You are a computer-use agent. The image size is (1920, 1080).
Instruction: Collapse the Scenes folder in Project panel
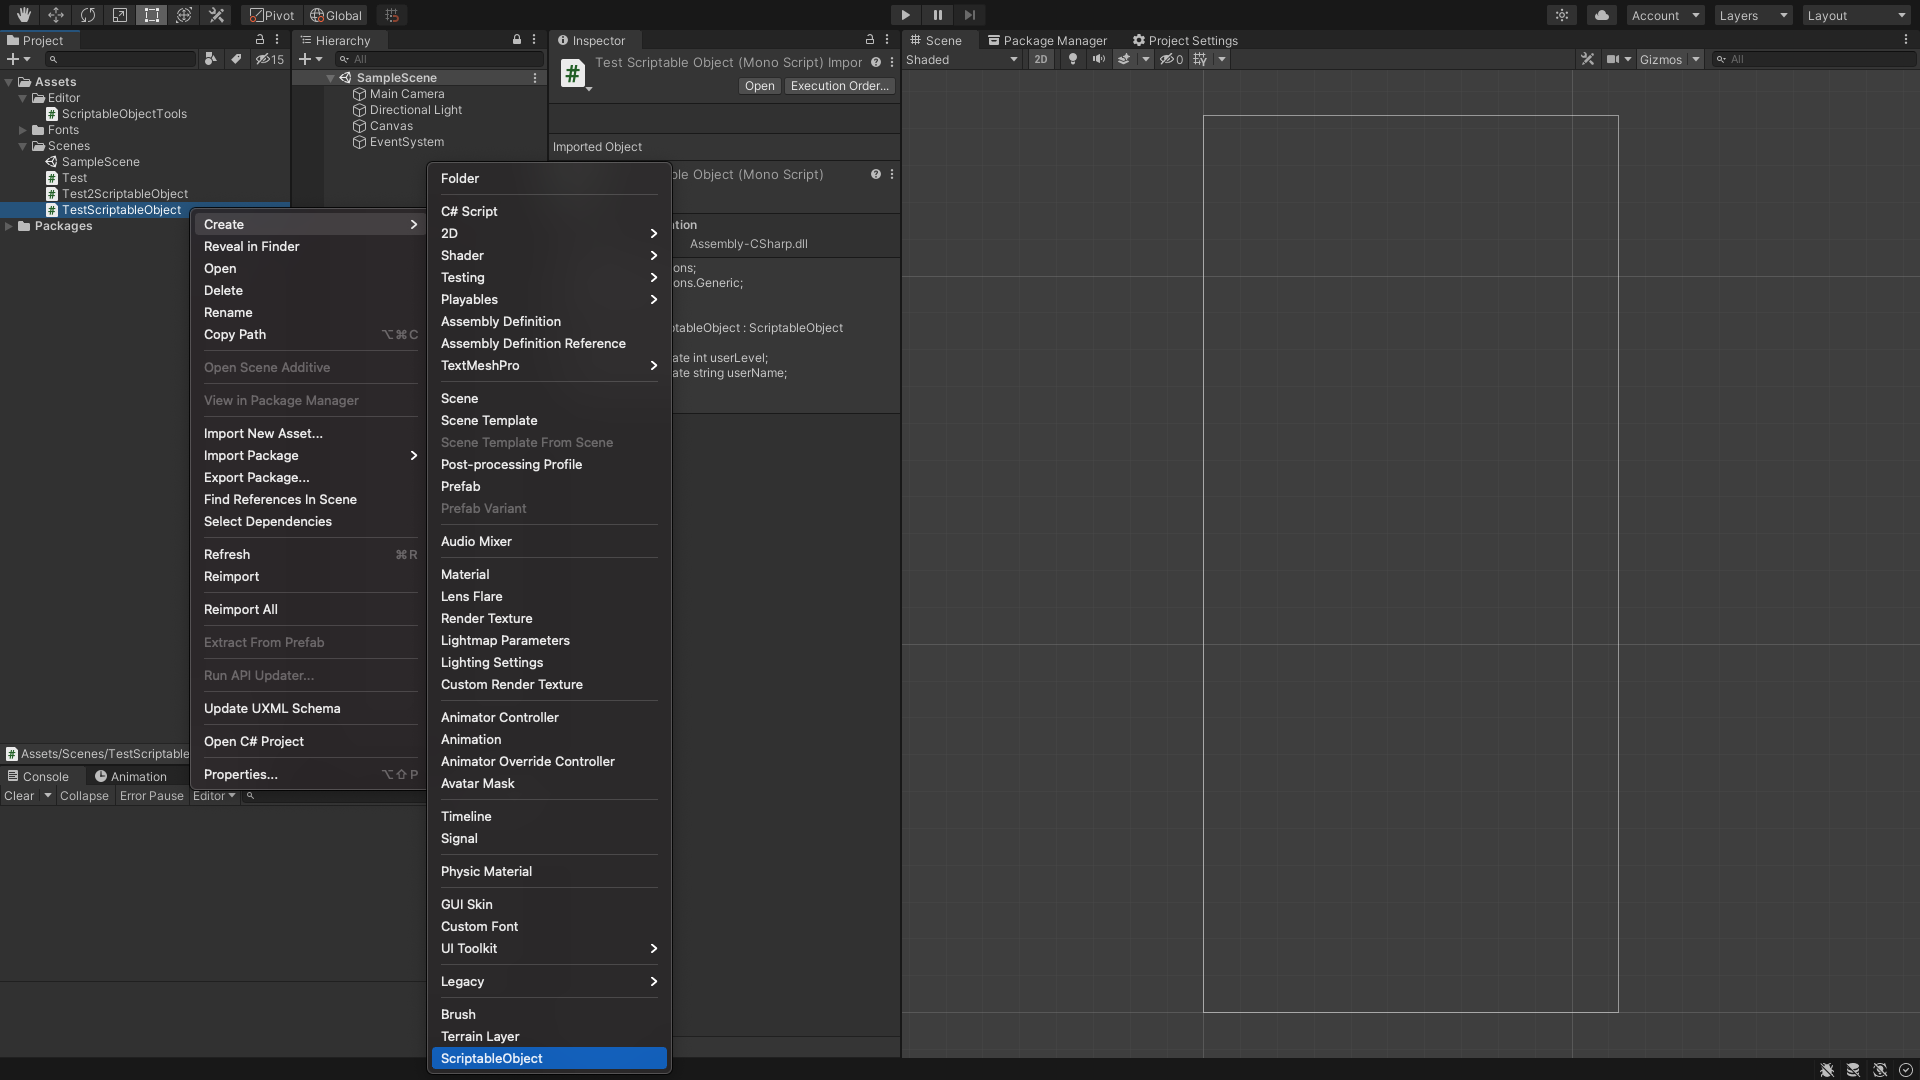pos(23,146)
